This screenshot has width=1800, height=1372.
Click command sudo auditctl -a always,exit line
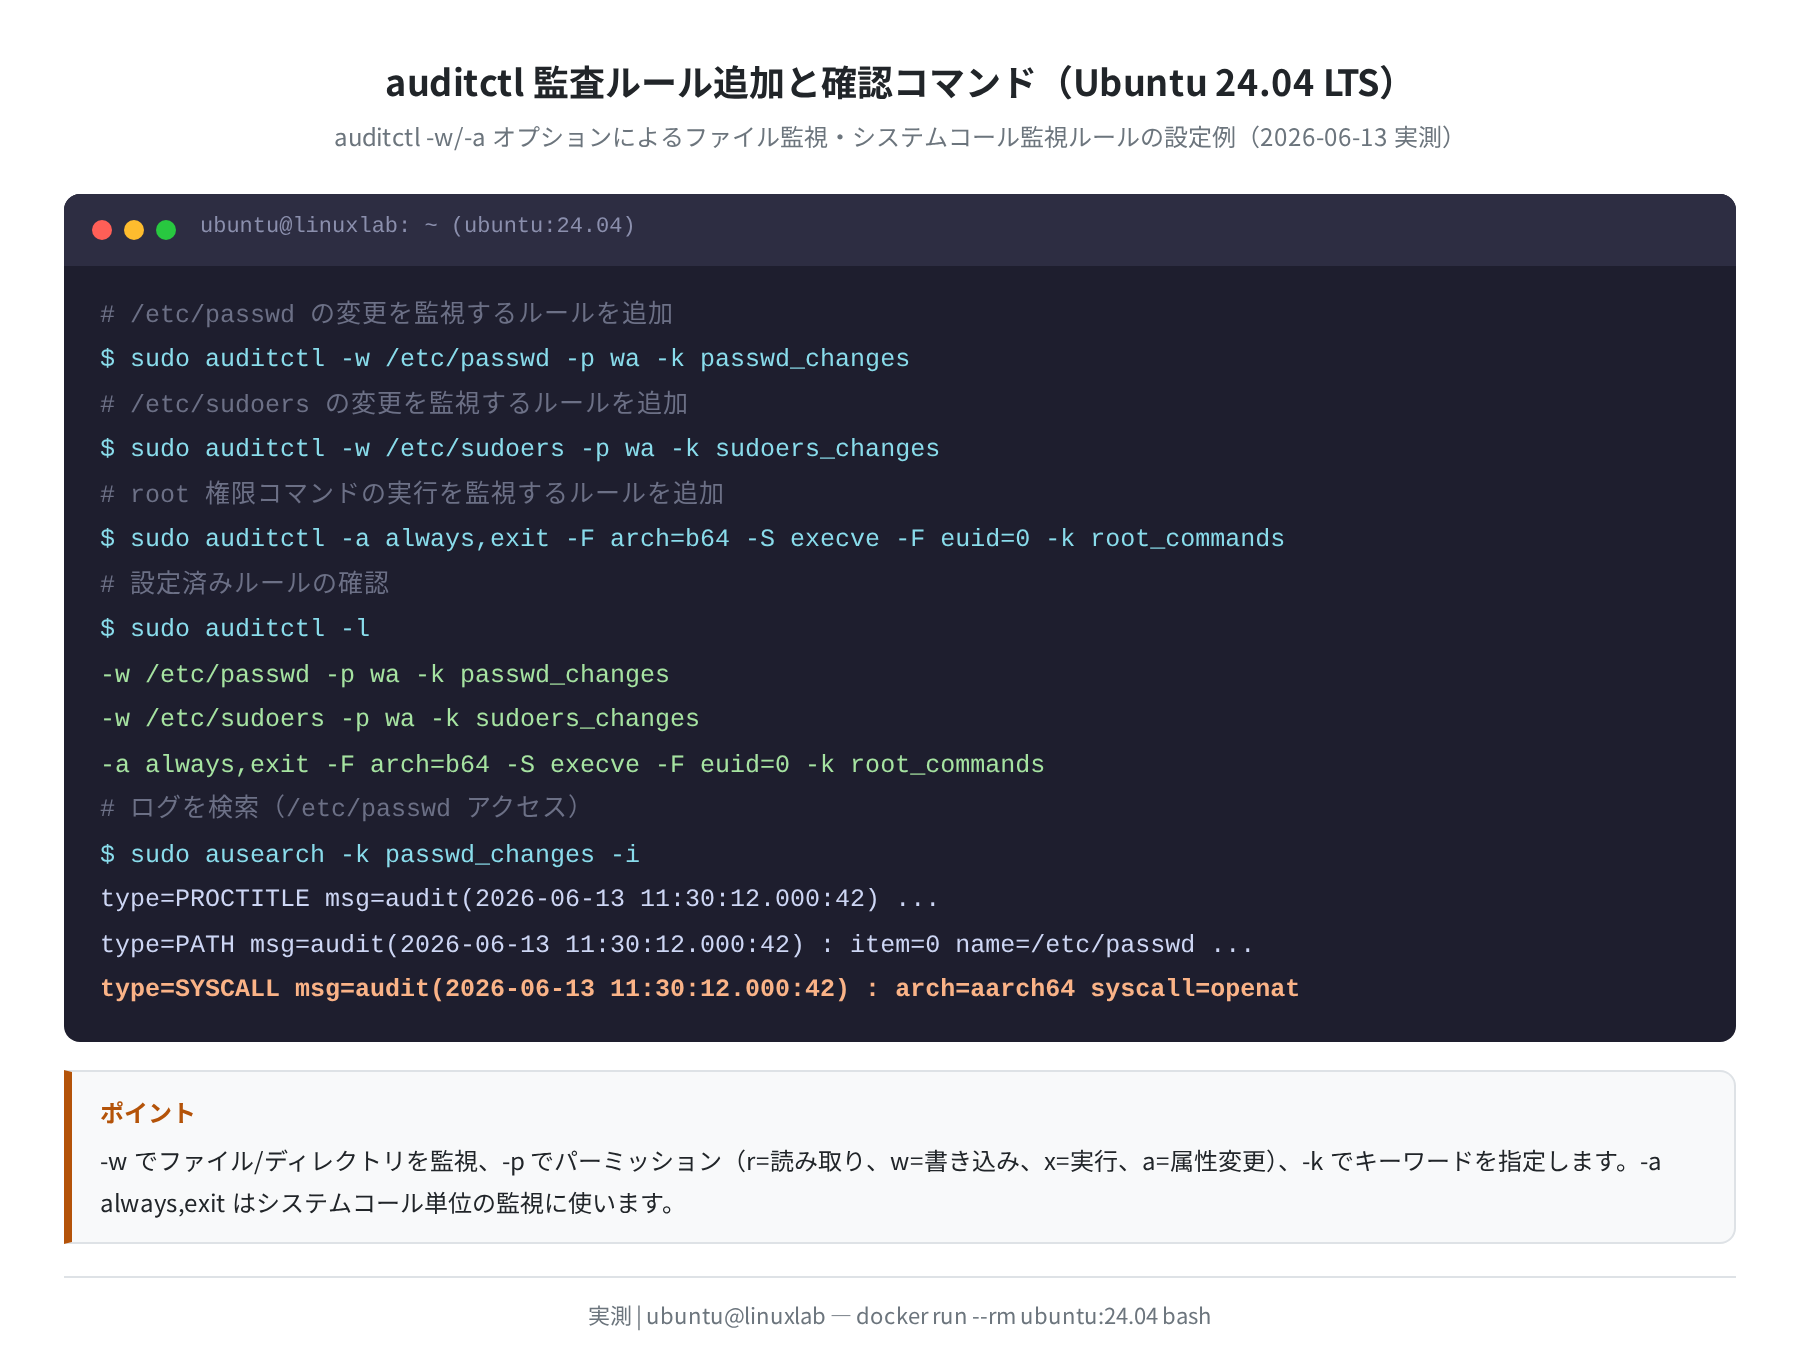pyautogui.click(x=692, y=539)
